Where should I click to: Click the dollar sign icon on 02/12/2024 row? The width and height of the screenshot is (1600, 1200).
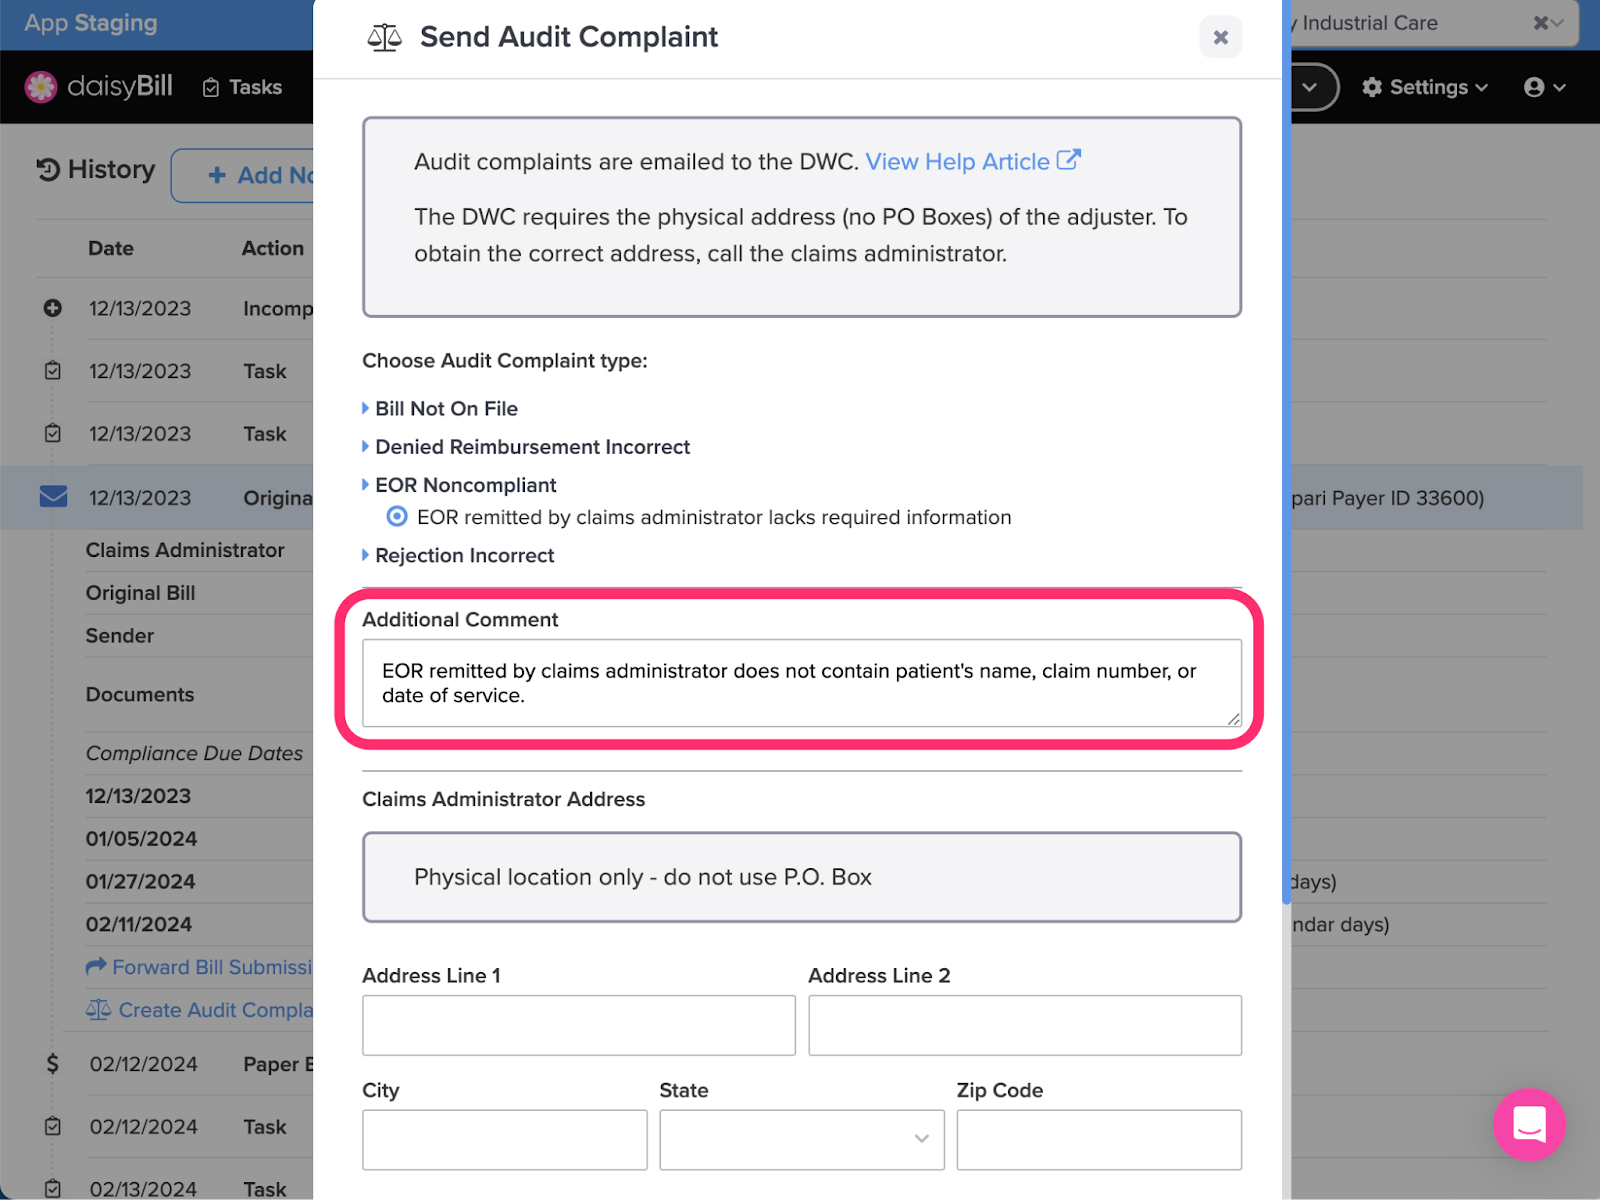click(53, 1064)
